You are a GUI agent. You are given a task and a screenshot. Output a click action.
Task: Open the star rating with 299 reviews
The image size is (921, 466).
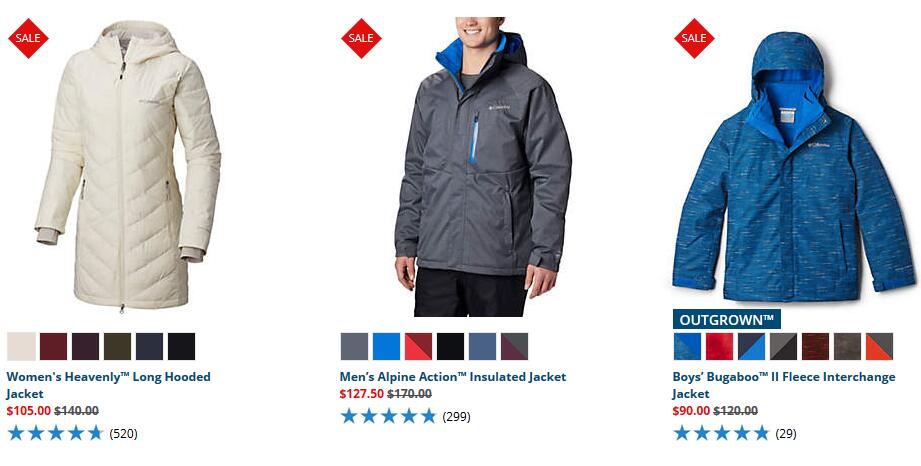[405, 417]
